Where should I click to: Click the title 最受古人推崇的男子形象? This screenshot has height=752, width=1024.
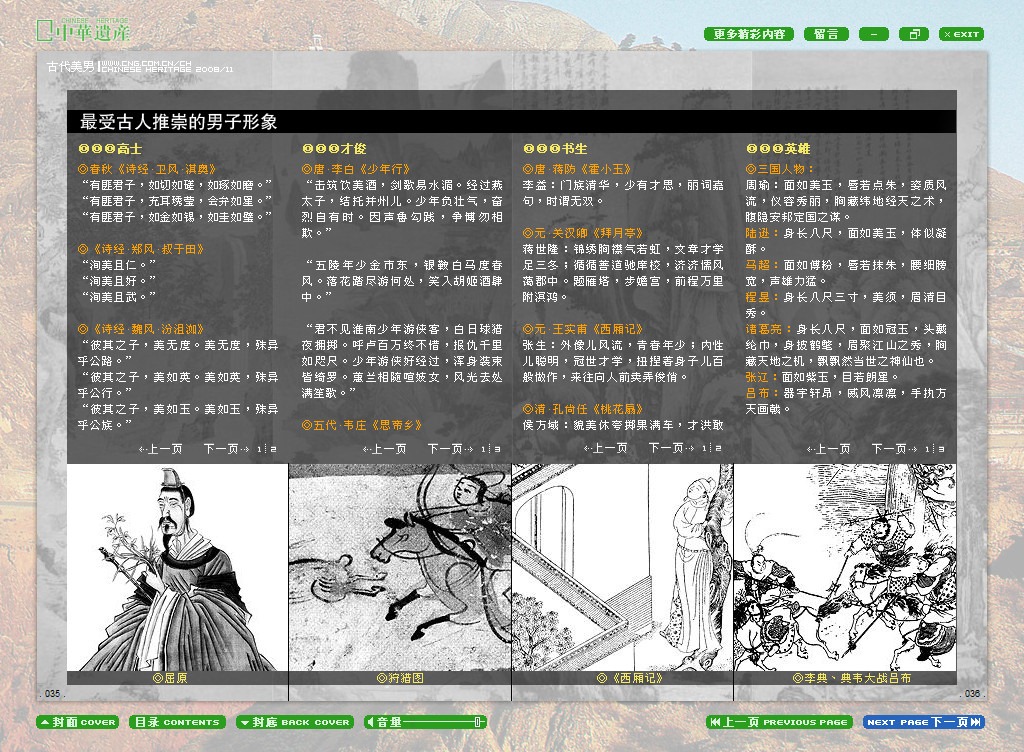coord(178,121)
